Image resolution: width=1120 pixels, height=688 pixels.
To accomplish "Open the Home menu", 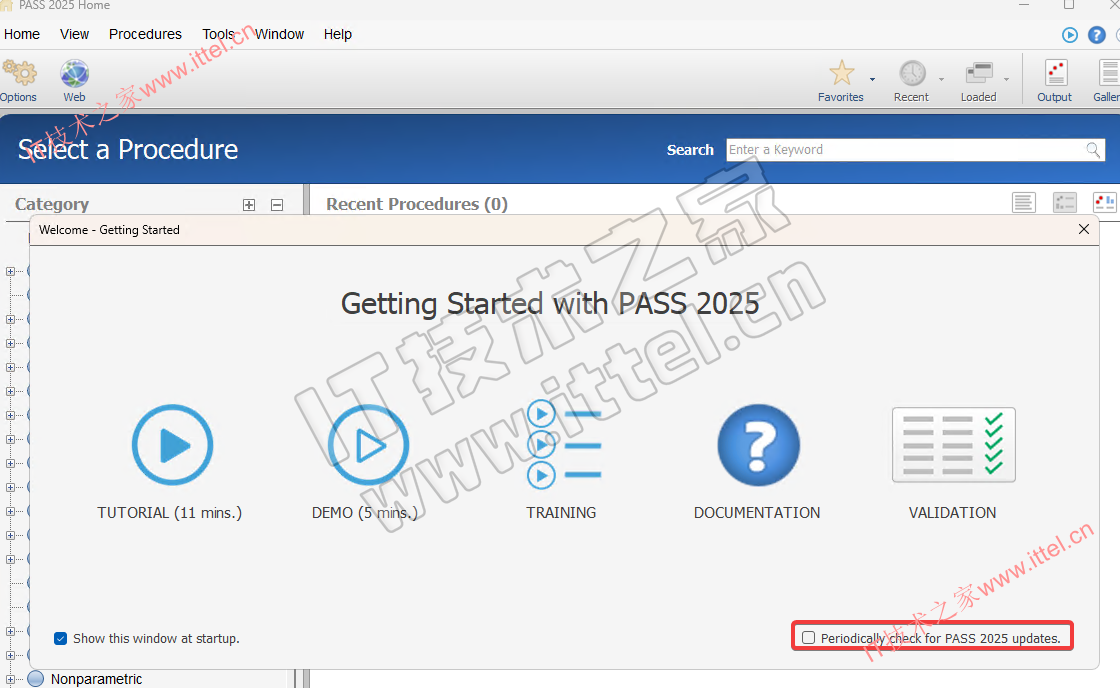I will (x=22, y=34).
